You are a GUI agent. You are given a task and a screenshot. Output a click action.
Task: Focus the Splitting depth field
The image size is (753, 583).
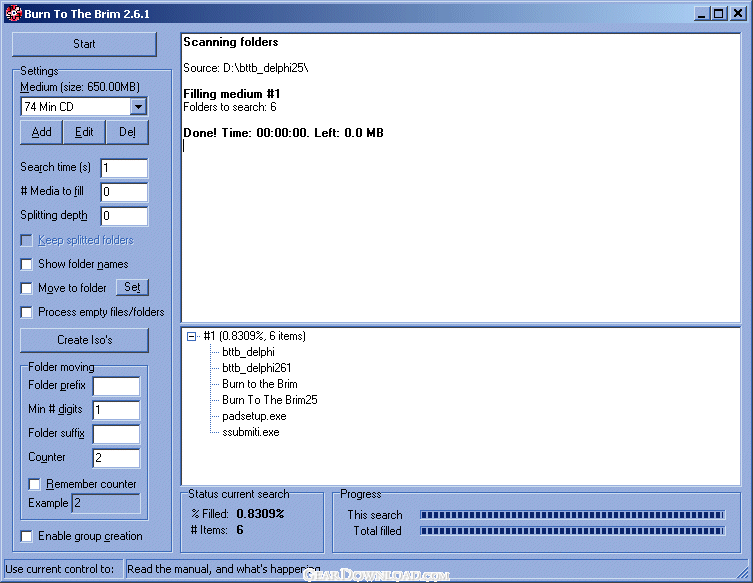[124, 216]
